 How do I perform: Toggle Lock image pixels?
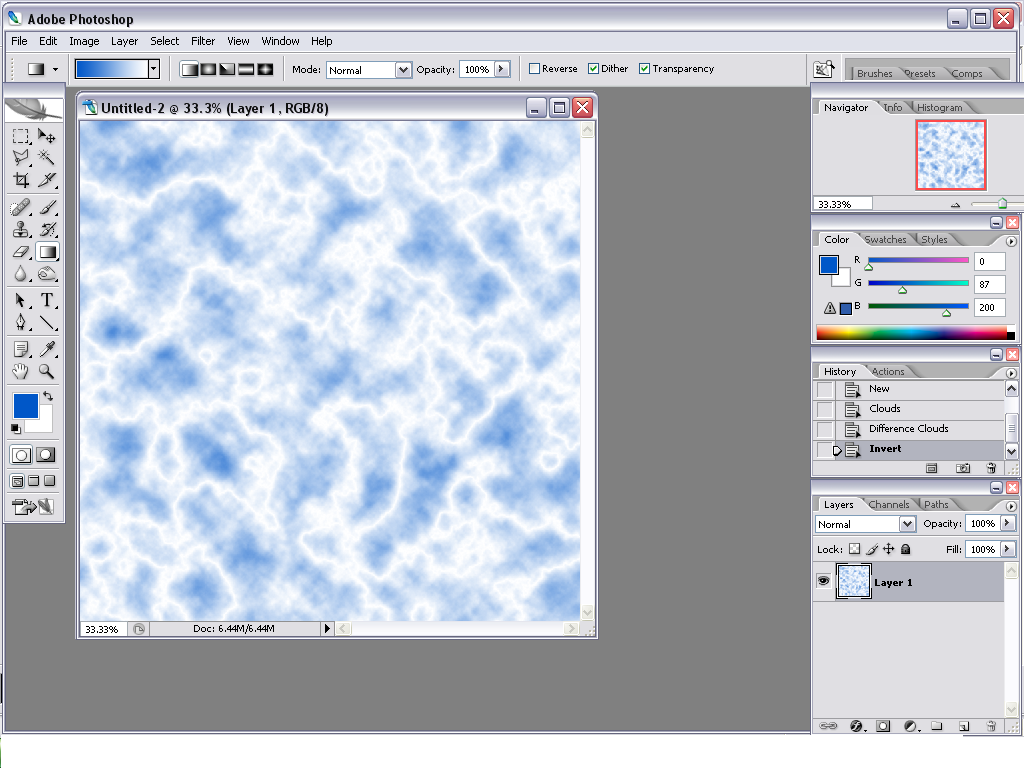[872, 549]
